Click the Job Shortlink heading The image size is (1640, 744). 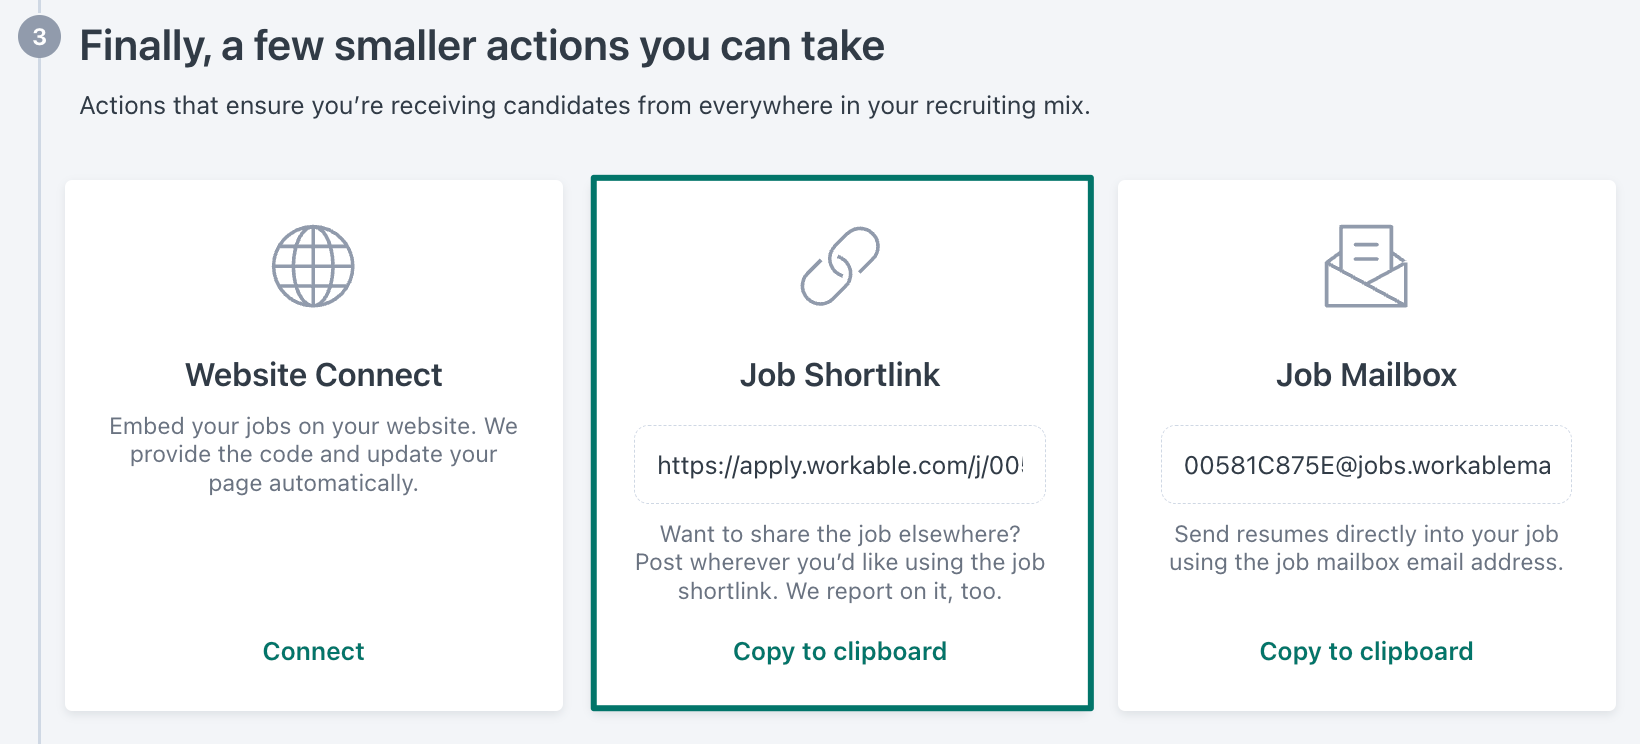pyautogui.click(x=840, y=375)
